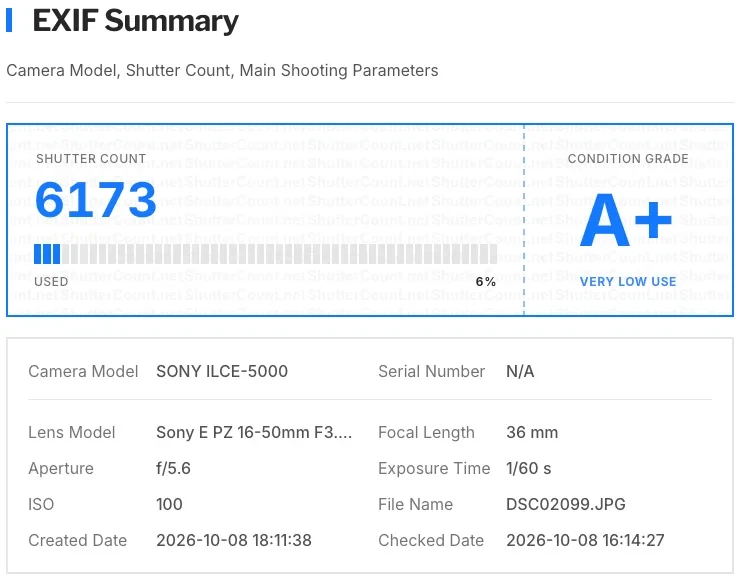The image size is (741, 579).
Task: Click the ISO label
Action: [x=41, y=504]
